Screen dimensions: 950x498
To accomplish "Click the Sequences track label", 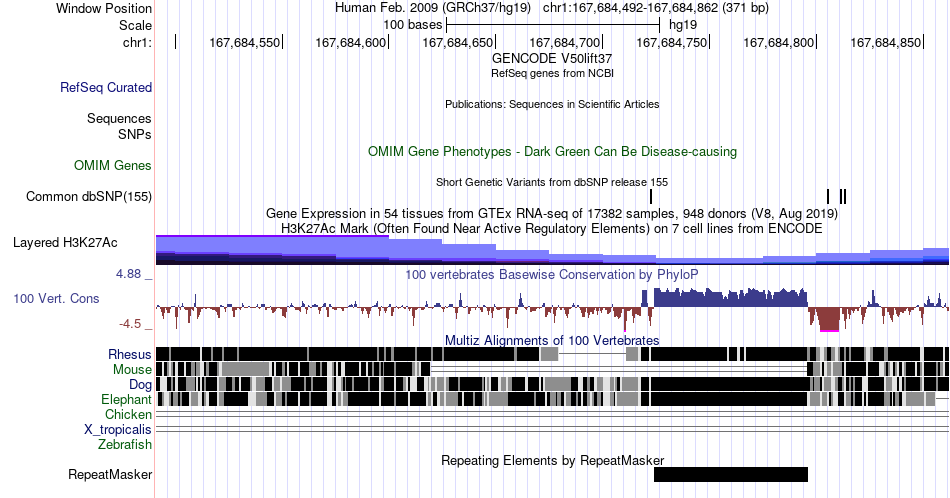I will click(x=119, y=118).
